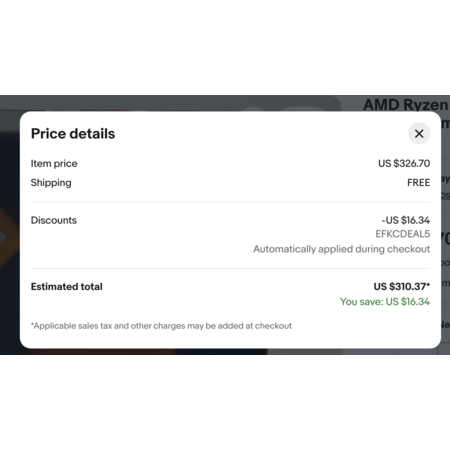Click Automatically applied during checkout text
The width and height of the screenshot is (450, 450).
point(342,249)
